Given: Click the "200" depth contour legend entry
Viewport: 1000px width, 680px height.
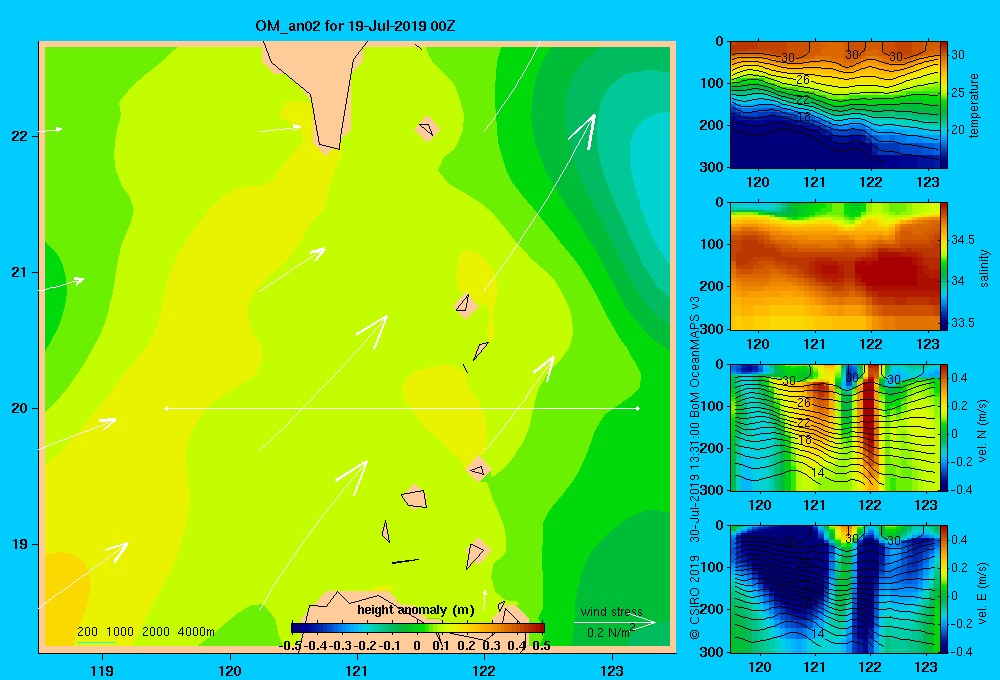Looking at the screenshot, I should (x=87, y=632).
